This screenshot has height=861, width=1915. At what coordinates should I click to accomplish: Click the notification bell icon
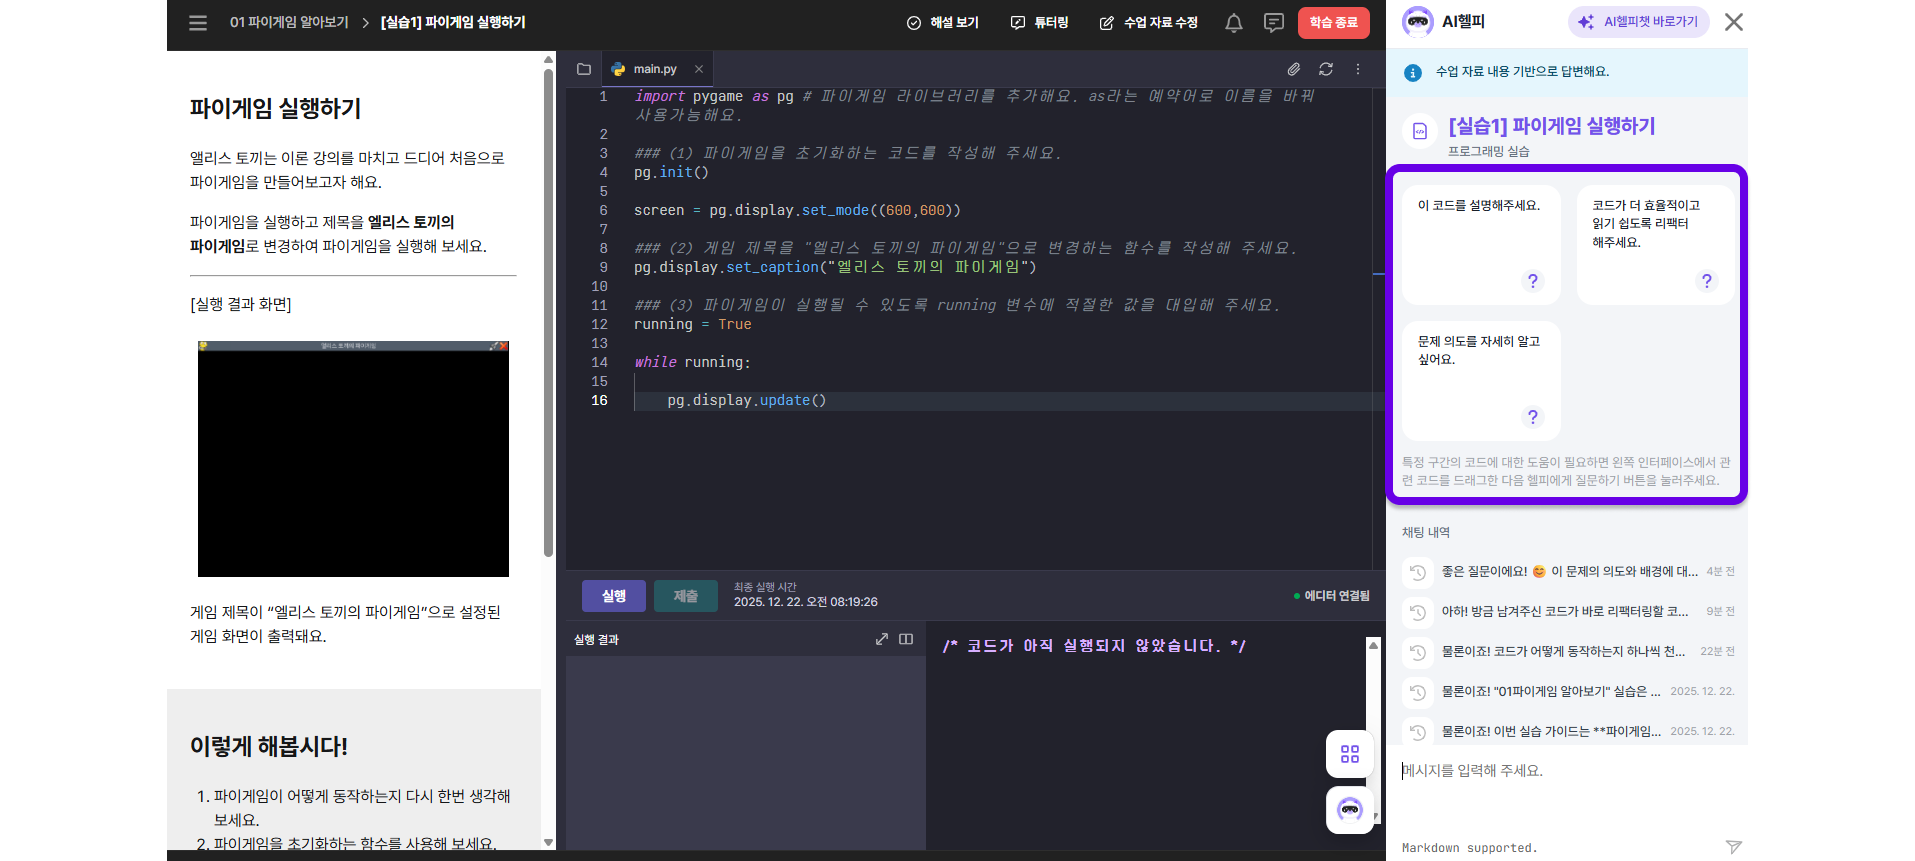point(1234,23)
